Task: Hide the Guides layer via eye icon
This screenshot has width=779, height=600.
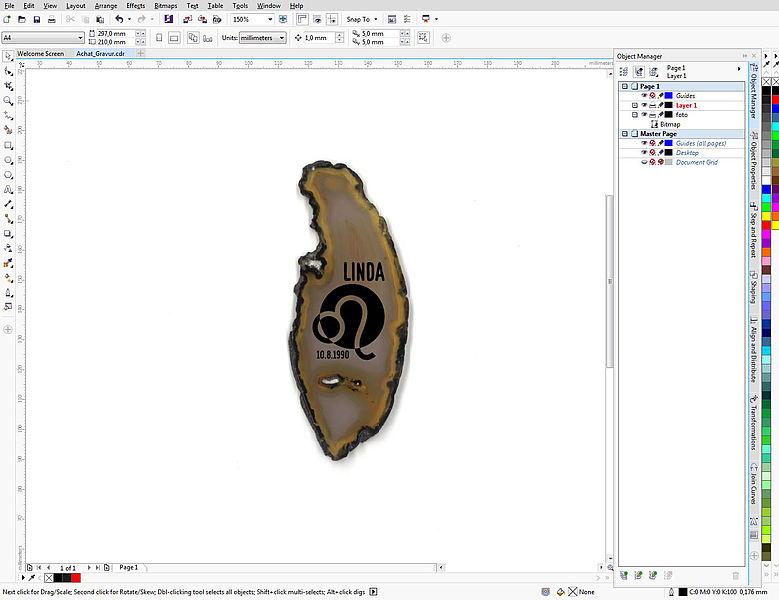Action: 644,95
